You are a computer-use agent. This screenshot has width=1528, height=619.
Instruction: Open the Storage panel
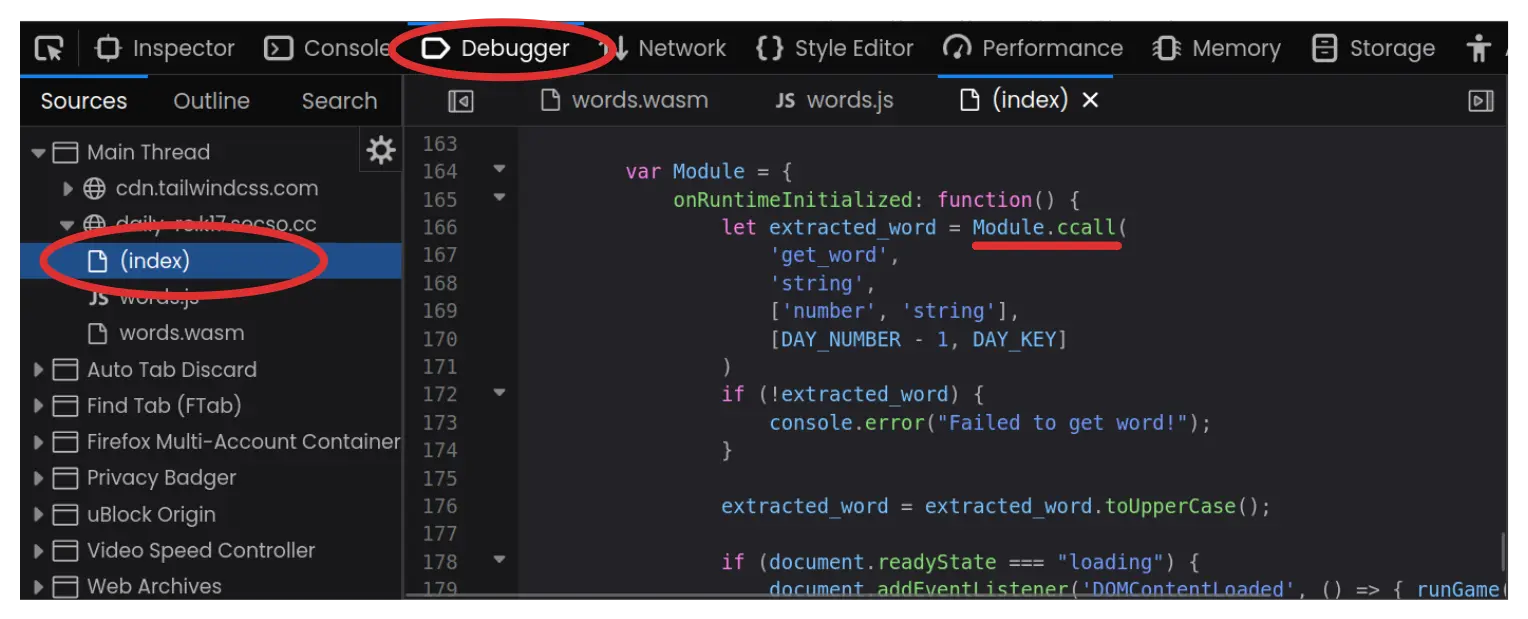tap(1373, 48)
